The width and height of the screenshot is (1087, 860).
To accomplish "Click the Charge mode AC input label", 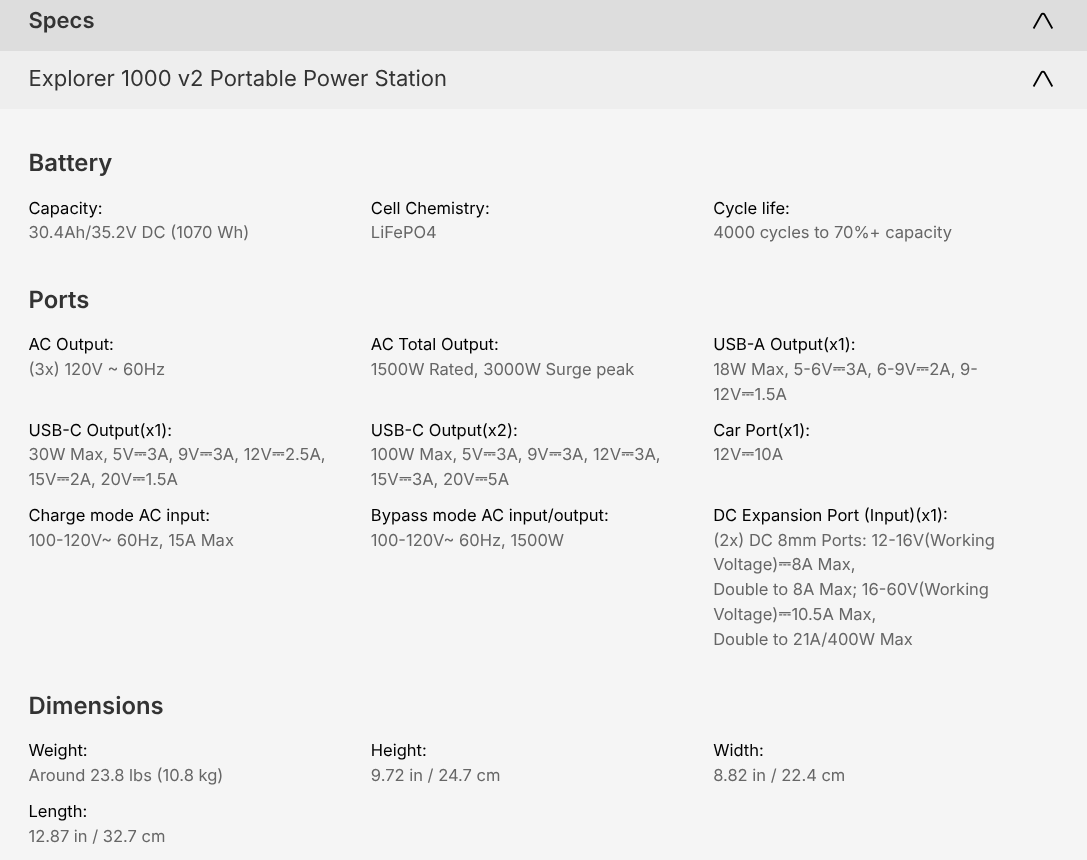I will [x=119, y=516].
